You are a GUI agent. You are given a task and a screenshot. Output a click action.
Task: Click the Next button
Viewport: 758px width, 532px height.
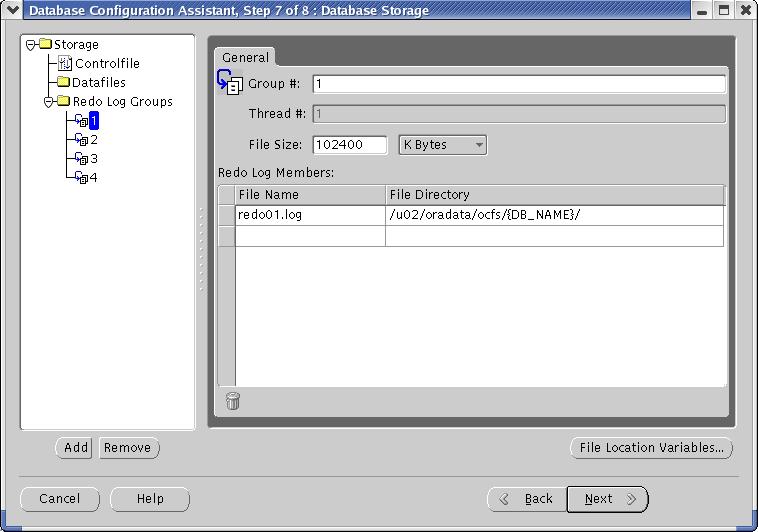pyautogui.click(x=607, y=499)
